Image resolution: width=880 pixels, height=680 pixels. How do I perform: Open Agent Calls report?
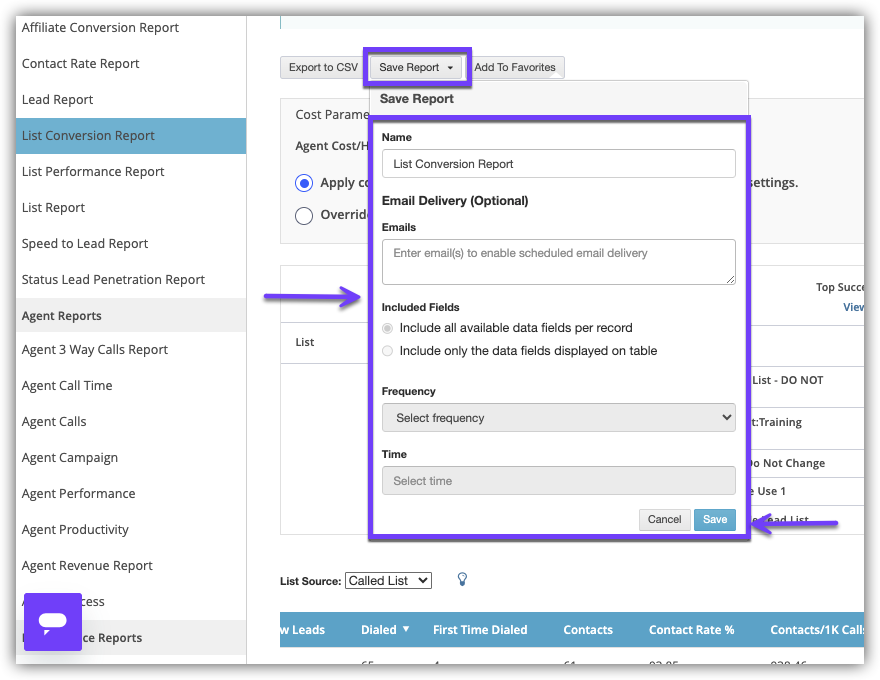coord(54,421)
